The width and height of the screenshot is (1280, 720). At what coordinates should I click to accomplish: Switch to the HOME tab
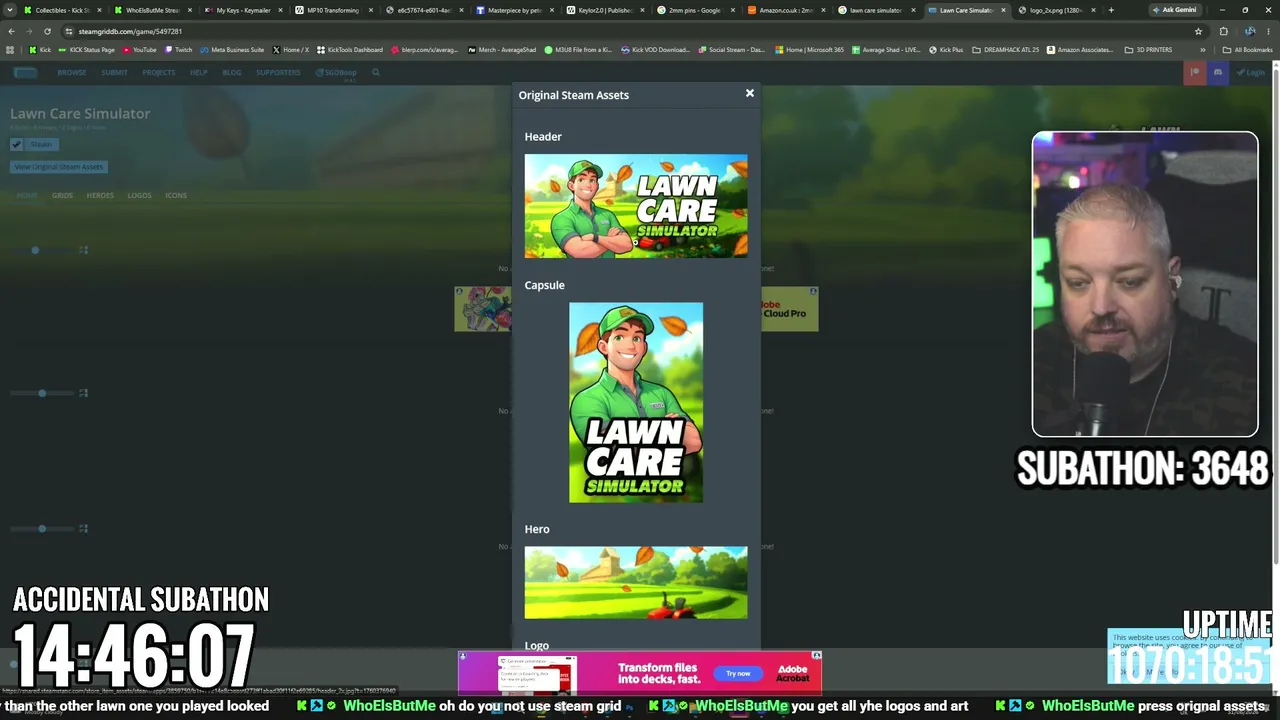[x=27, y=195]
